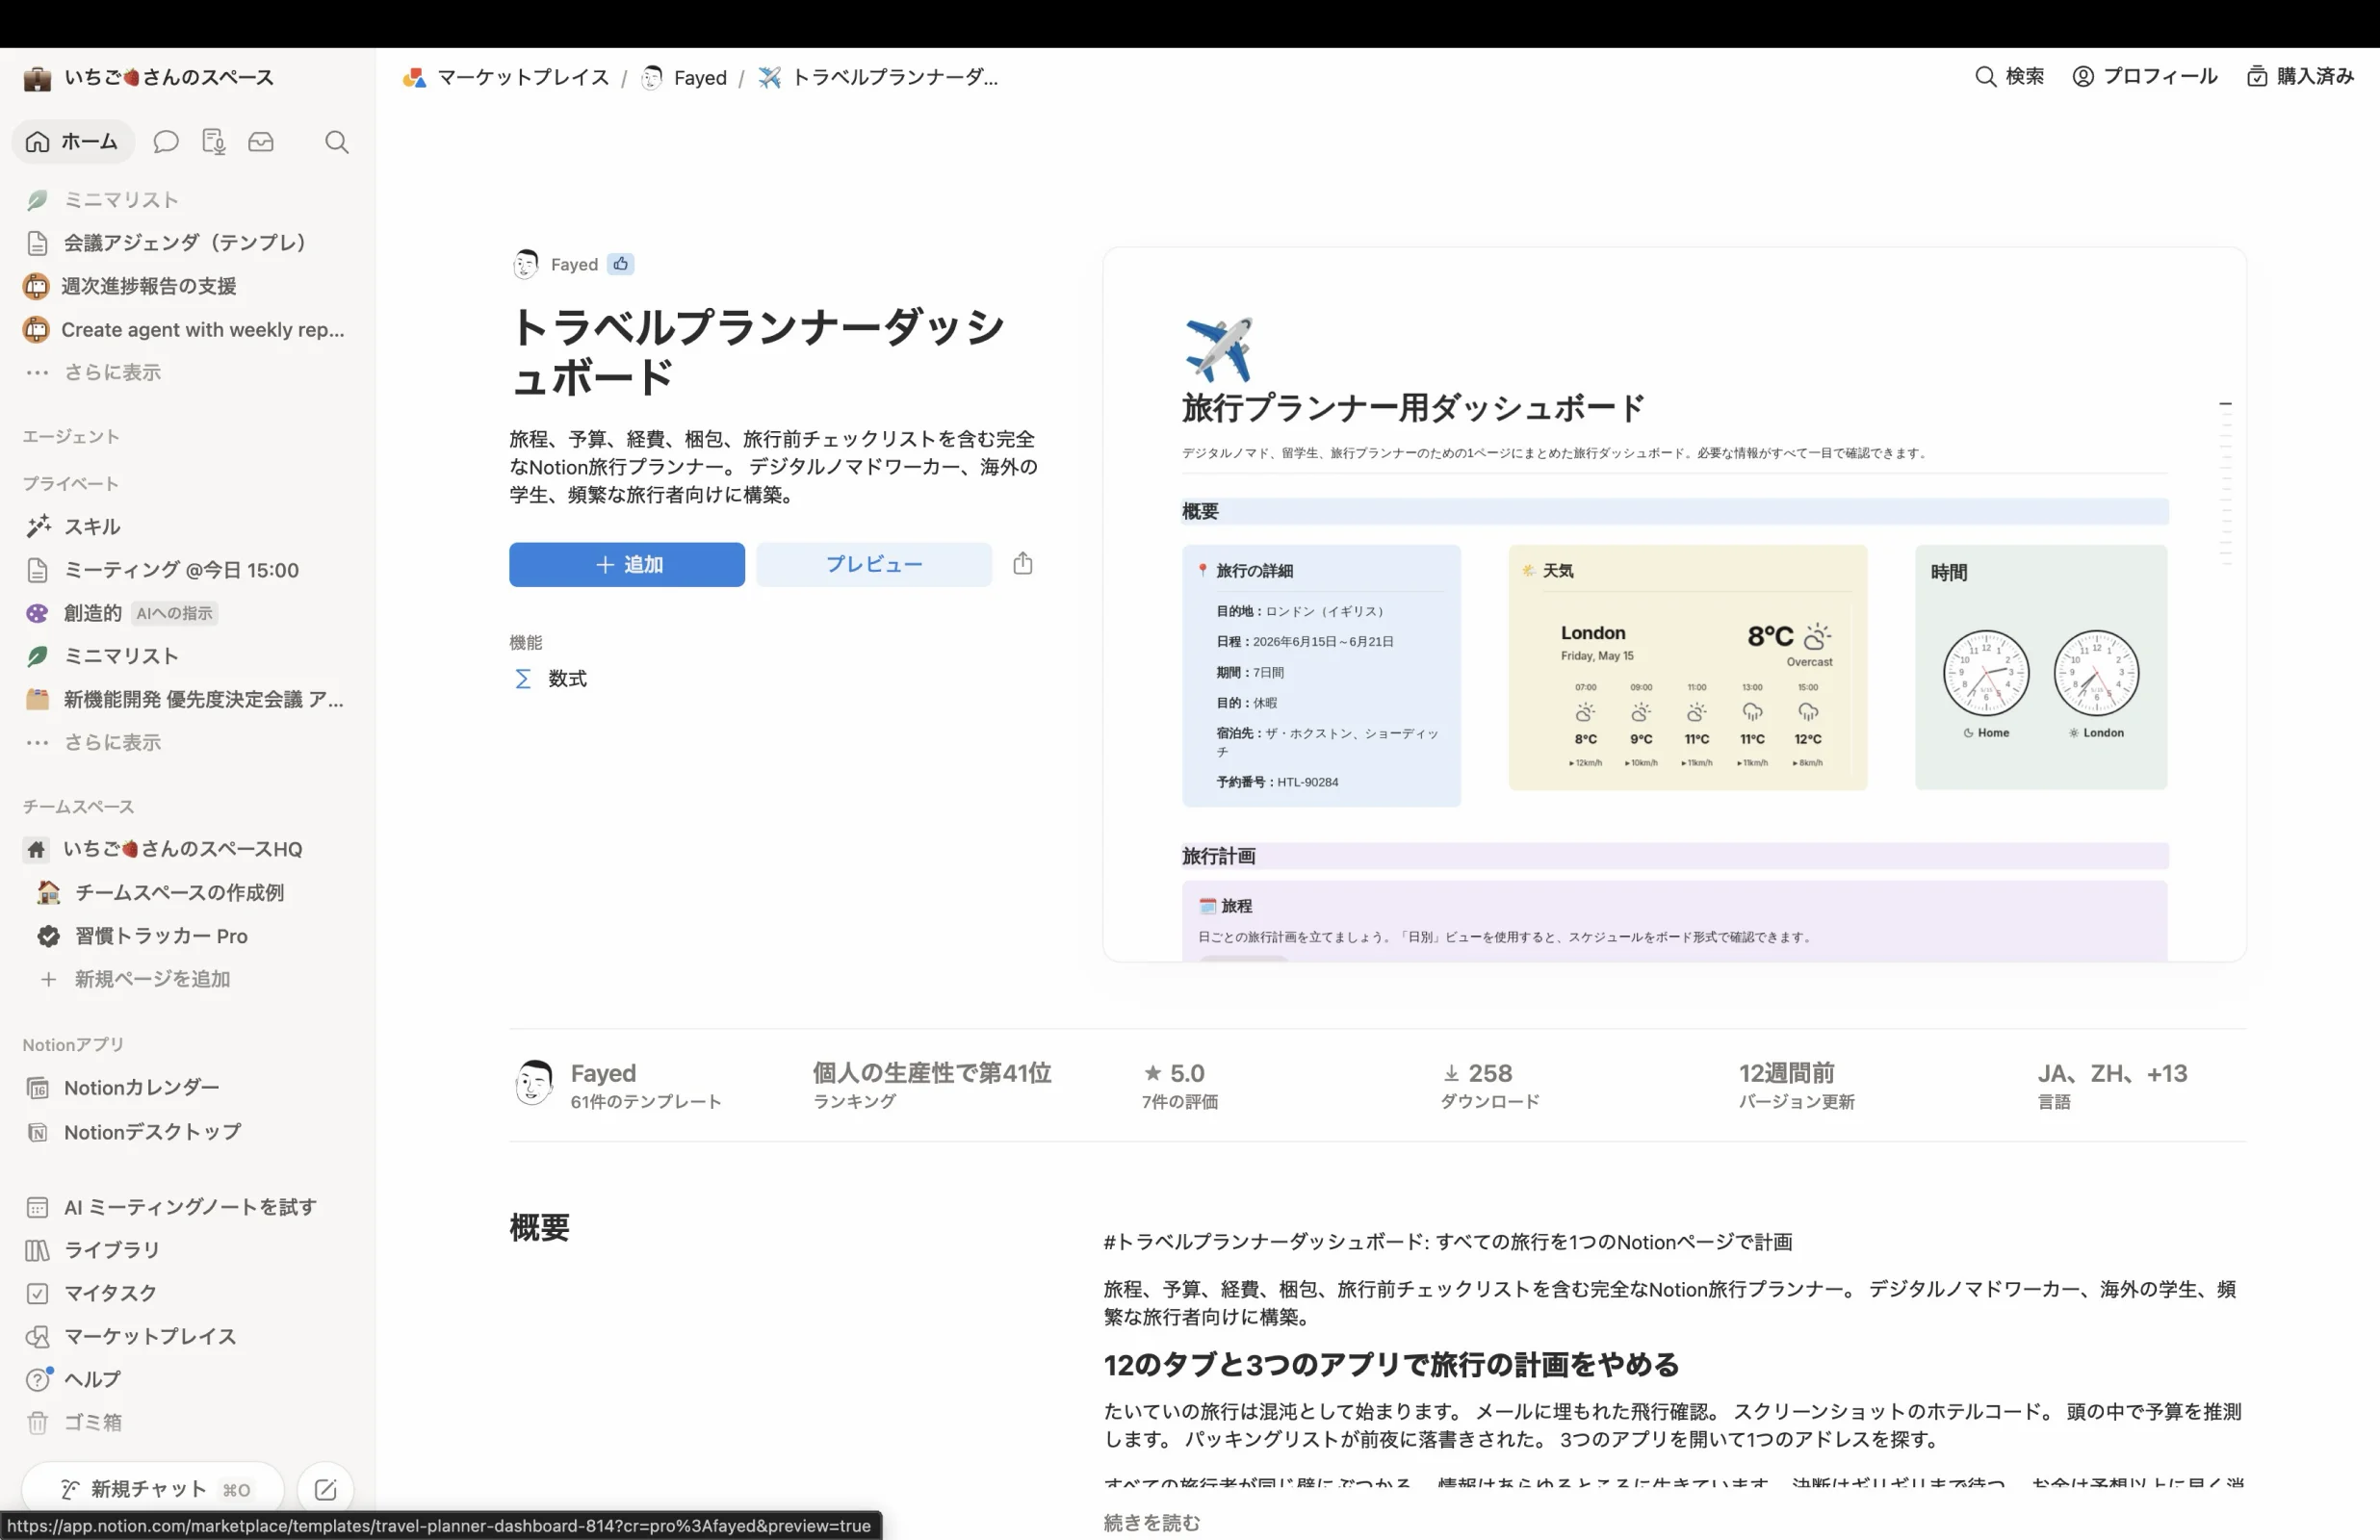This screenshot has width=2380, height=1540.
Task: Click 258 ダウンロード count
Action: (1490, 1086)
